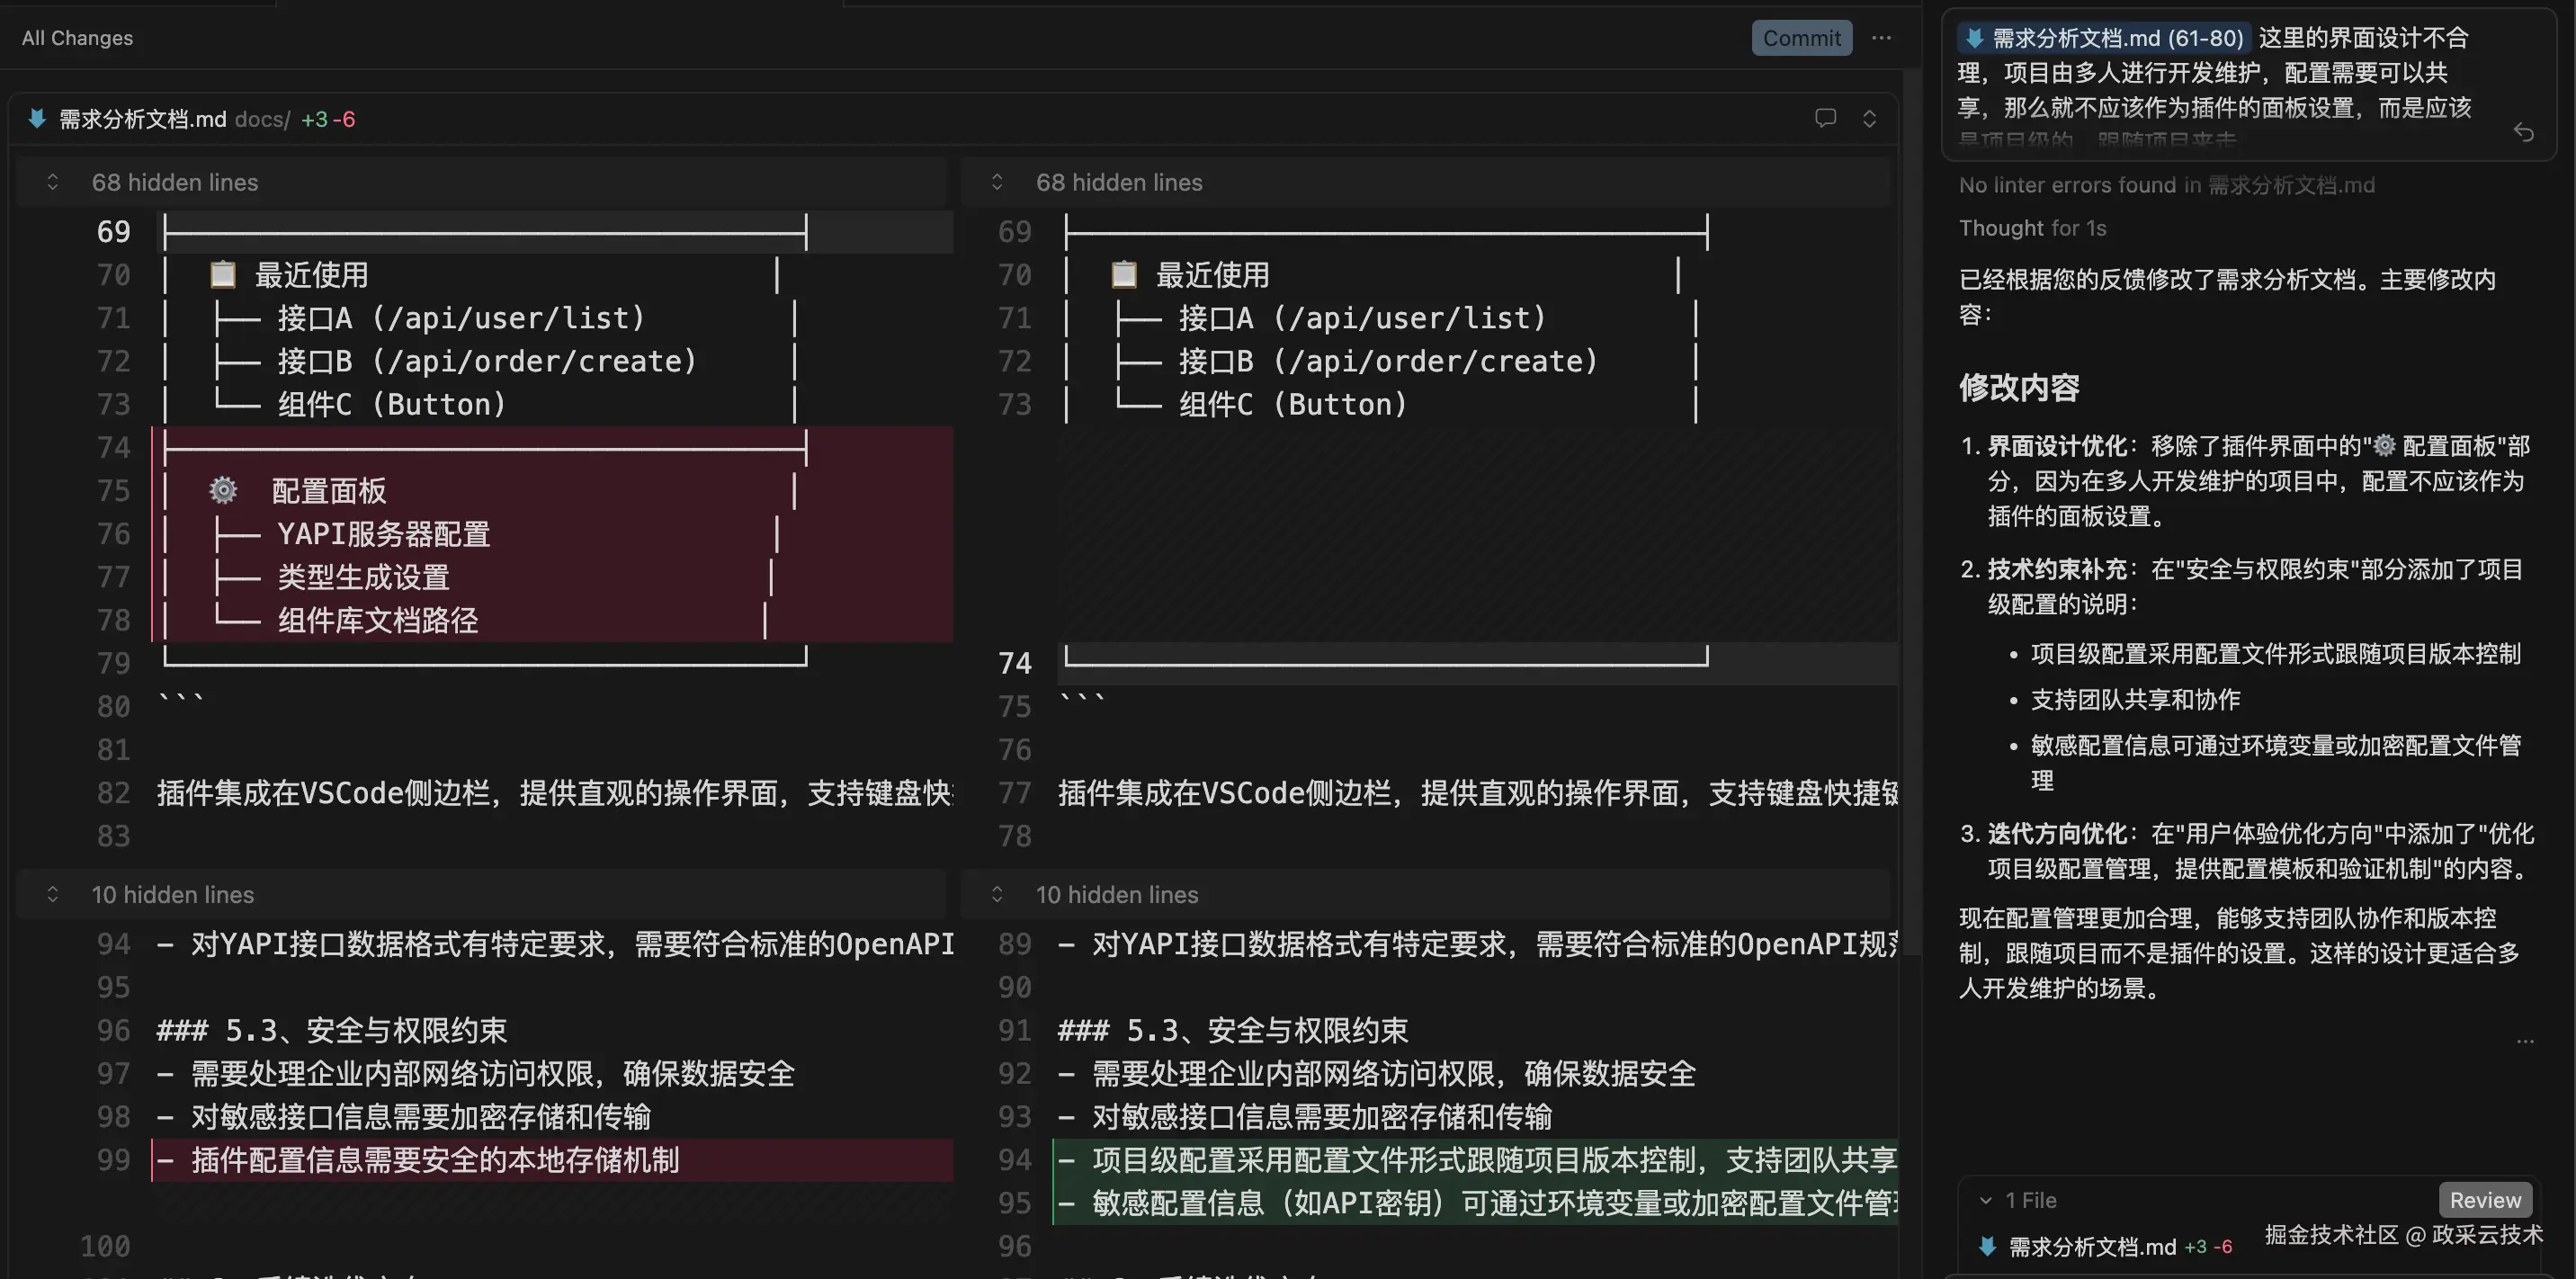
Task: Click the Review button
Action: [x=2484, y=1200]
